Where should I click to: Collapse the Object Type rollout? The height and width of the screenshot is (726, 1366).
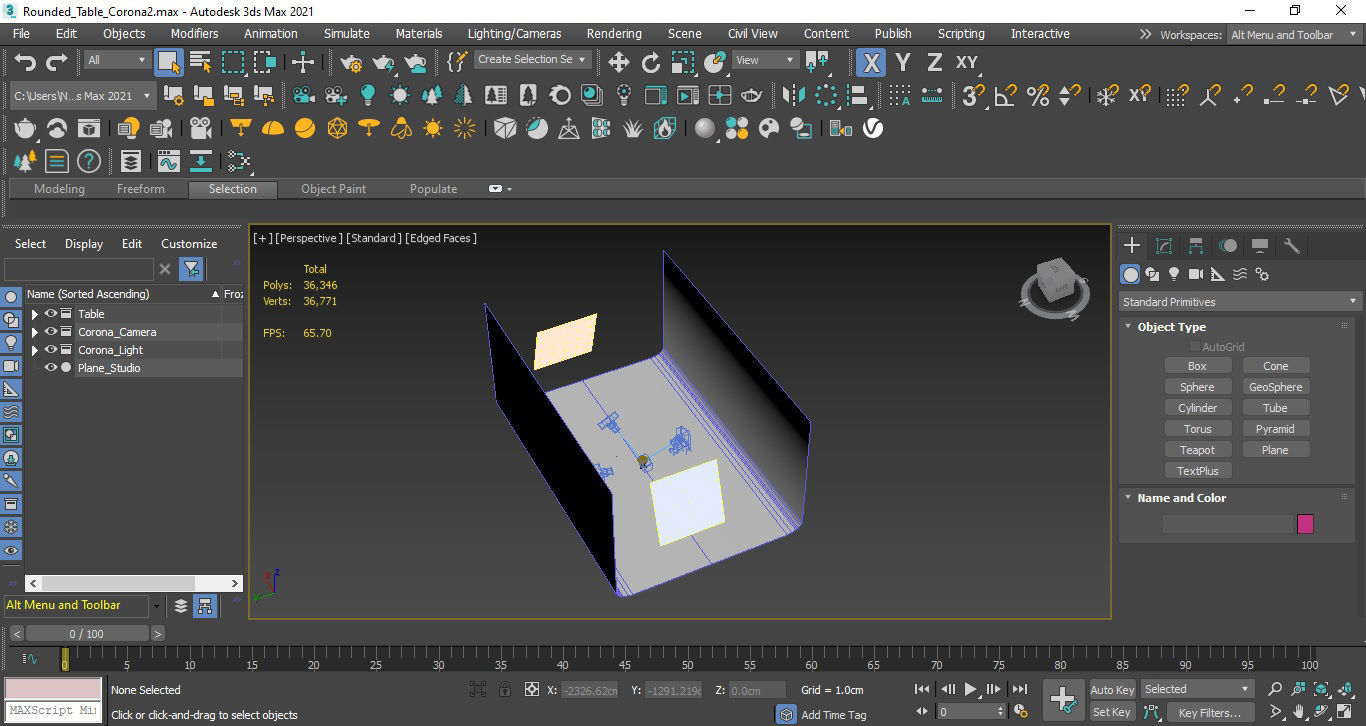(x=1128, y=327)
